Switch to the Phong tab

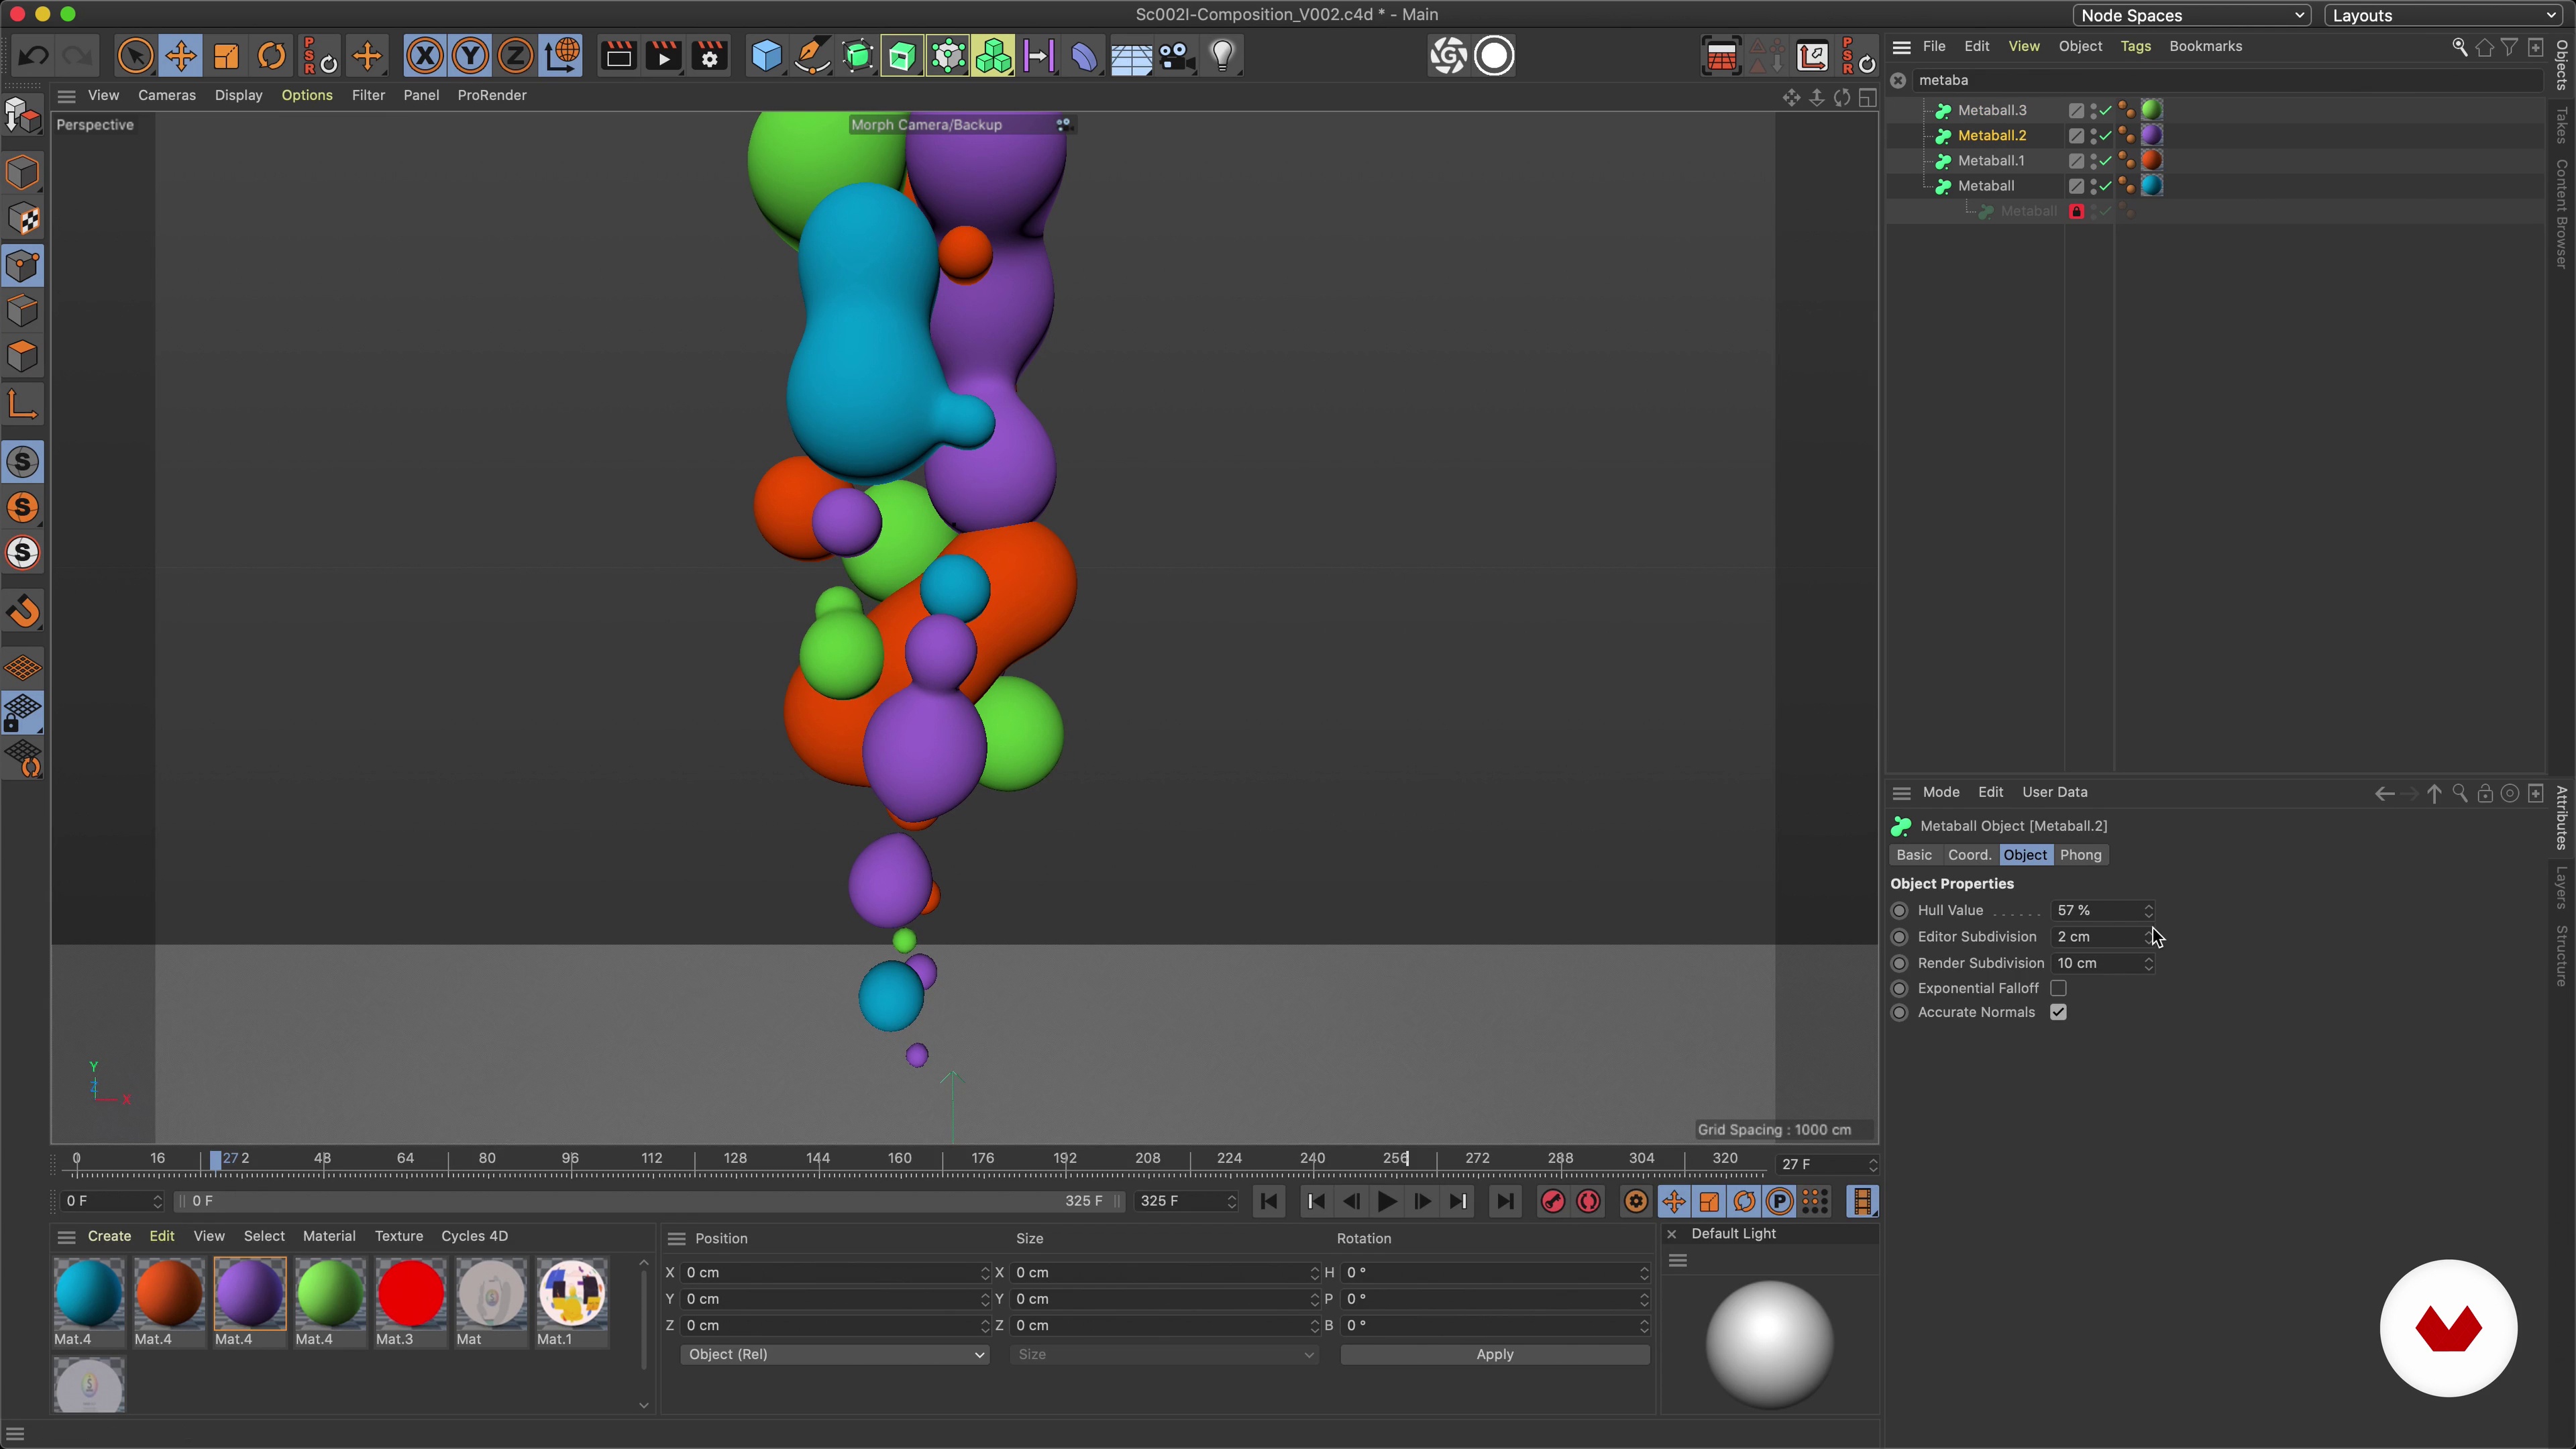tap(2080, 855)
